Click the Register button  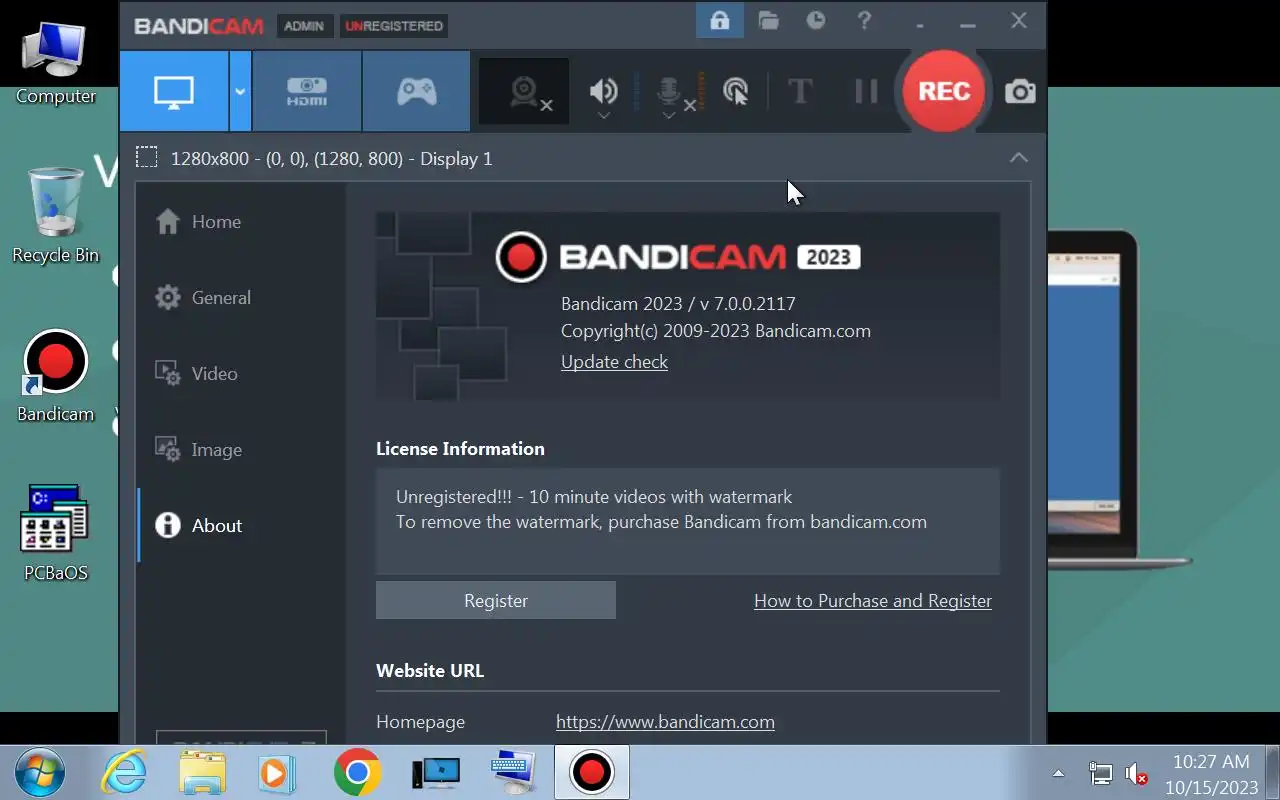496,601
